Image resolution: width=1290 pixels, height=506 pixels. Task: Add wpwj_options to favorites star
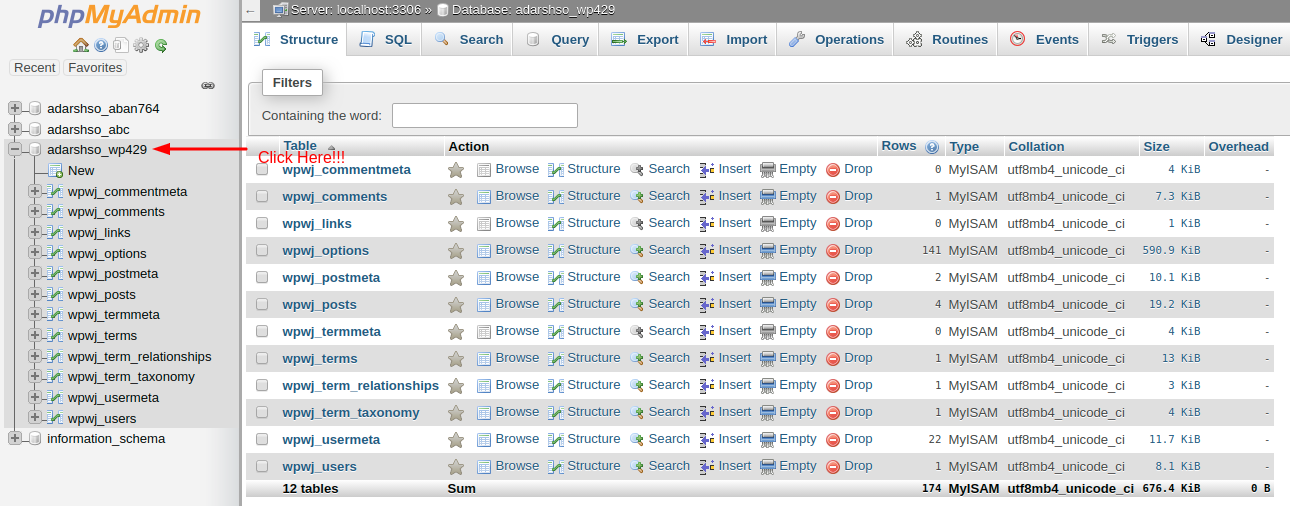click(456, 251)
